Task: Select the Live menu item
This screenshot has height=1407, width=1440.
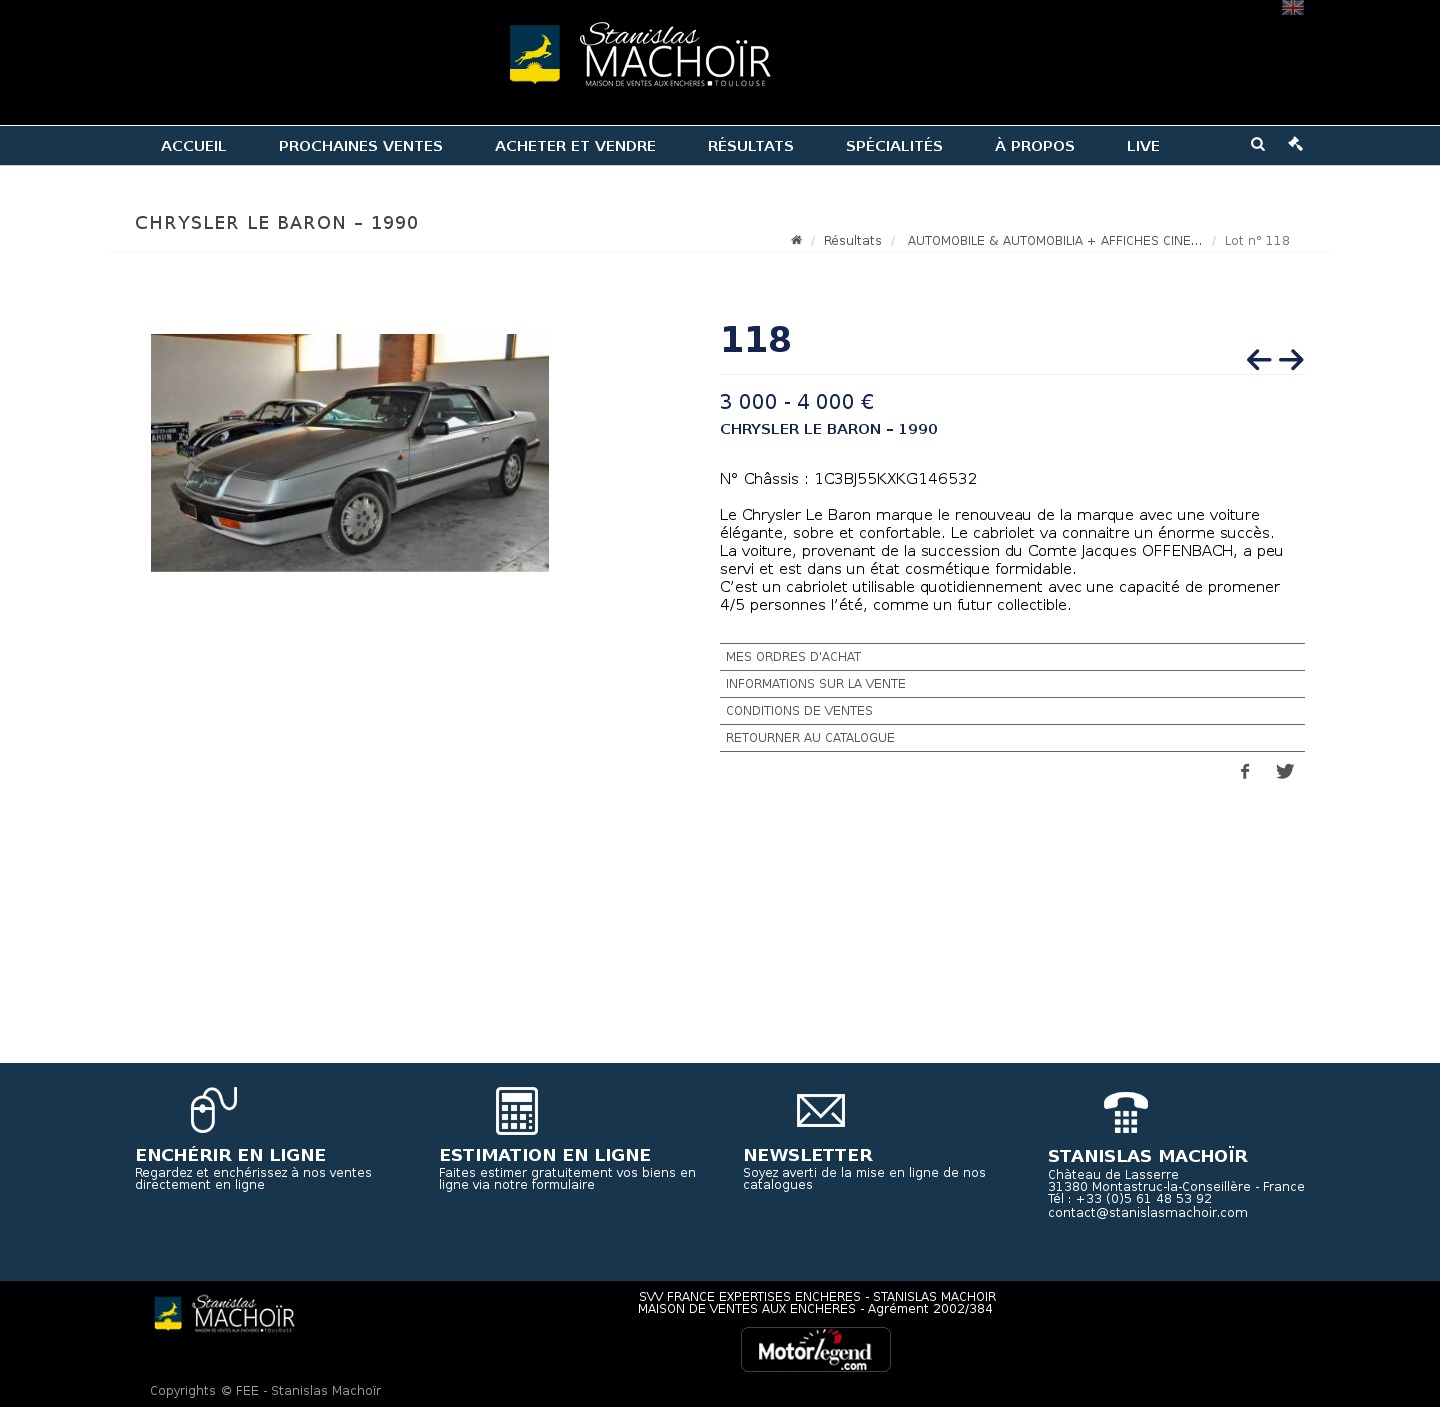Action: click(1143, 146)
